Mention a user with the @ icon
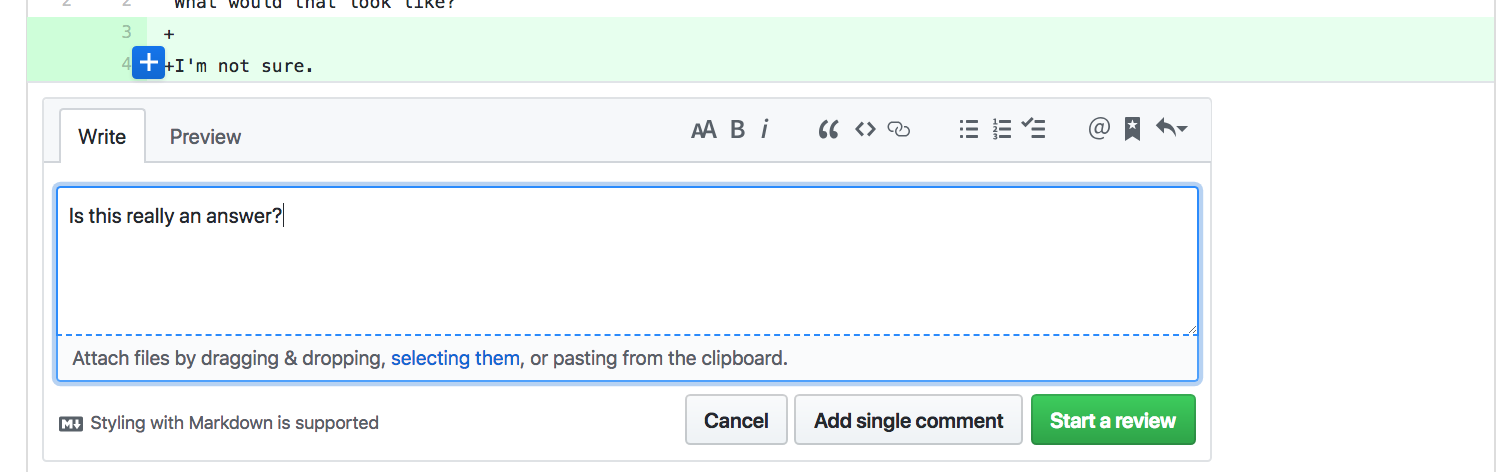This screenshot has height=472, width=1511. point(1099,129)
